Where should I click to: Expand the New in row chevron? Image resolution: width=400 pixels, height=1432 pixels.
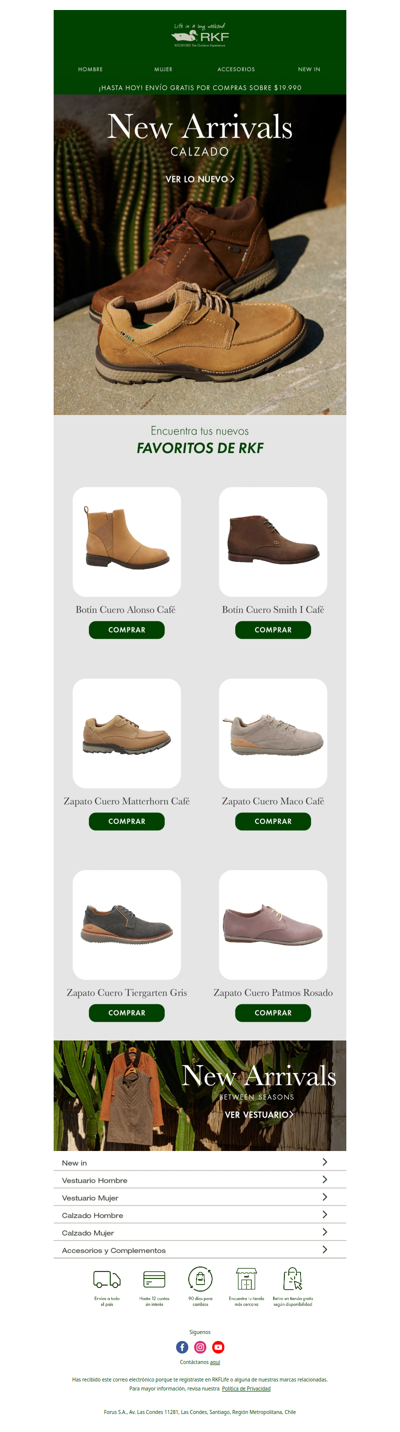325,1162
